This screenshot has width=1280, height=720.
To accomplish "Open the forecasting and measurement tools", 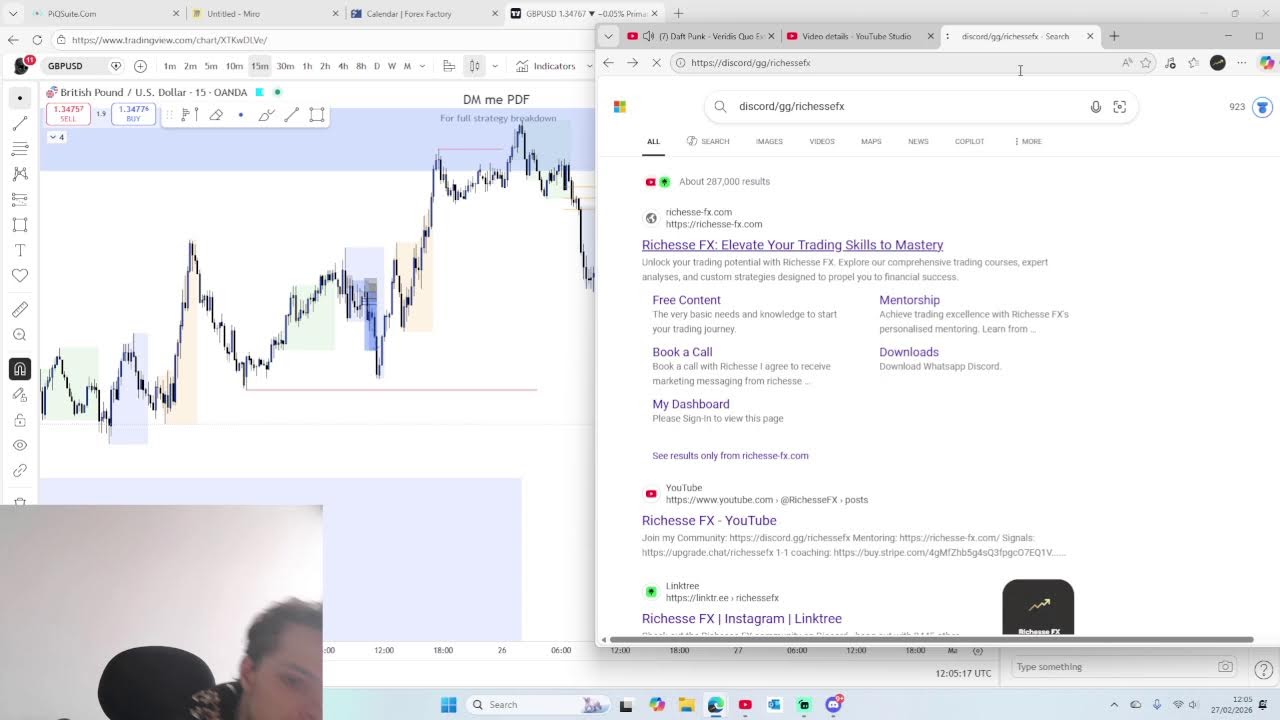I will [19, 199].
